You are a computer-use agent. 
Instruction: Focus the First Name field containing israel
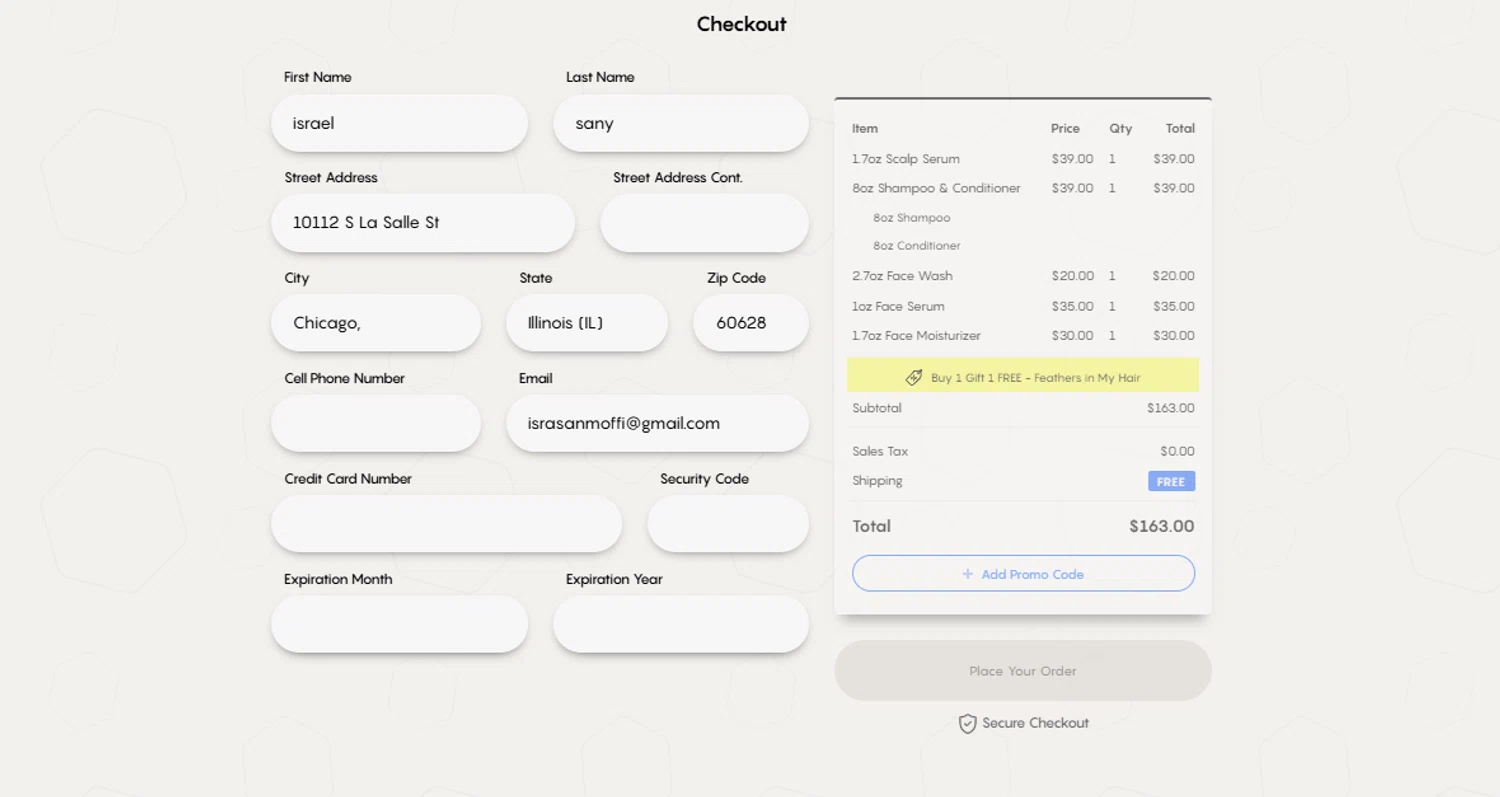(399, 123)
